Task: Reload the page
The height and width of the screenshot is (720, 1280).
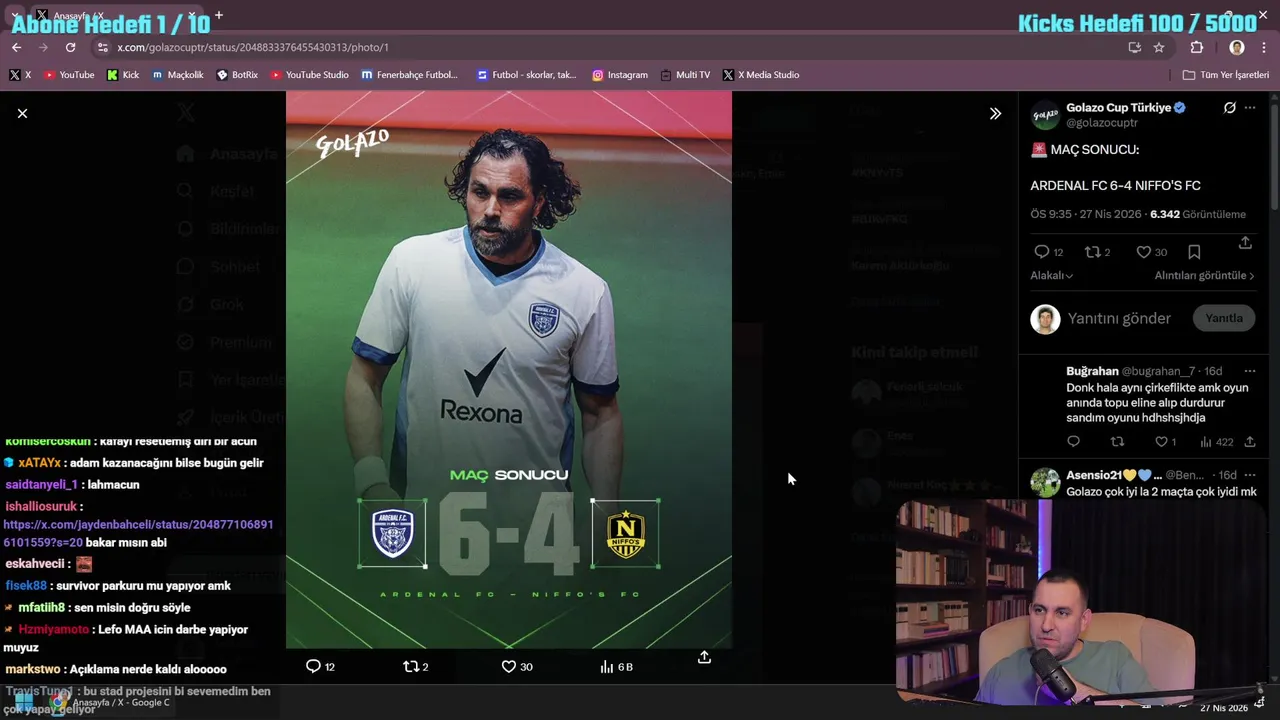Action: (x=70, y=47)
